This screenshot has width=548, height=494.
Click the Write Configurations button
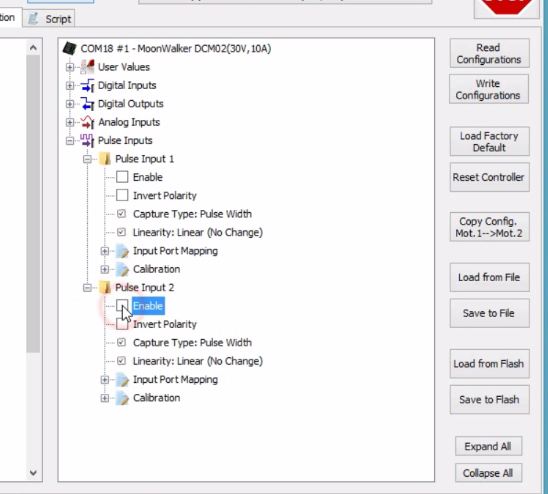489,89
